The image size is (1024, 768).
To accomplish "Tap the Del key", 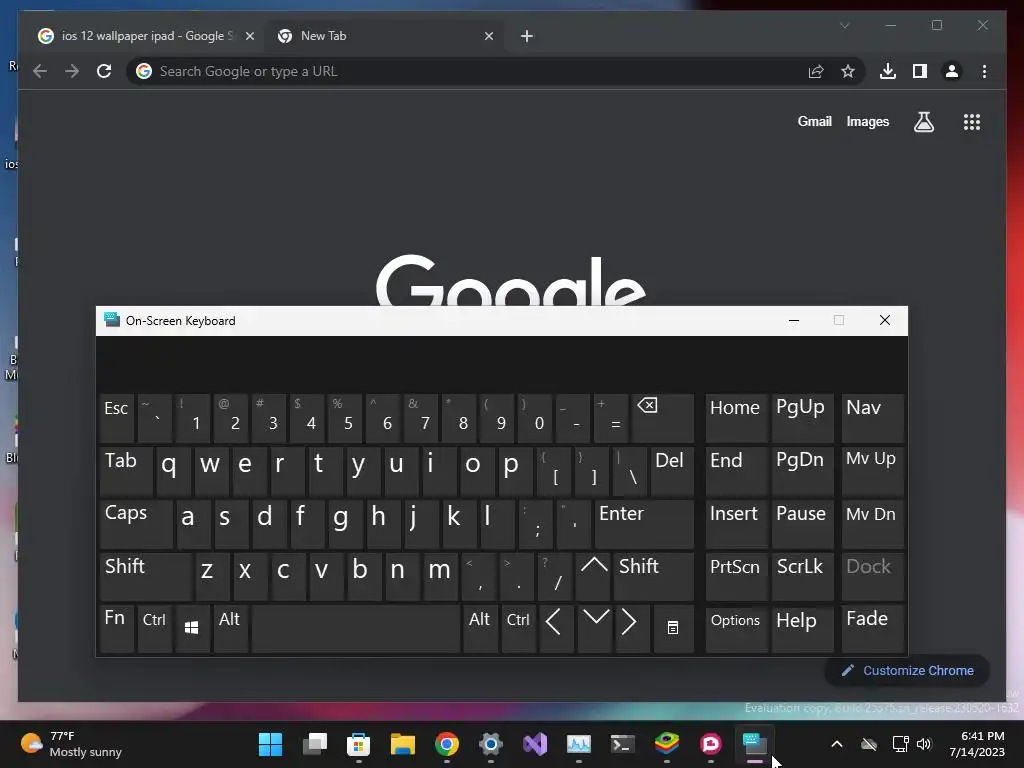I will tap(672, 470).
